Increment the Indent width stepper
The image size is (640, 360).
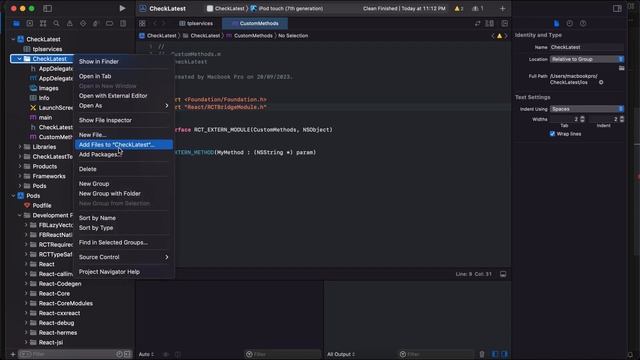622,118
